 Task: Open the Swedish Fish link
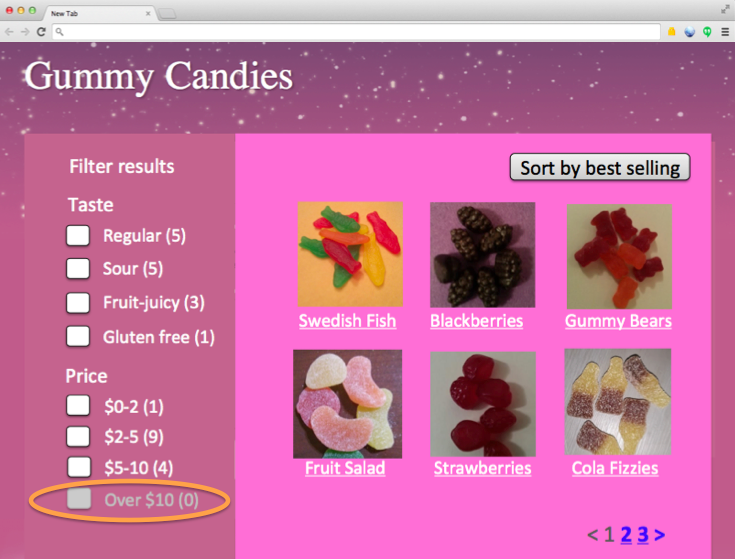click(347, 321)
